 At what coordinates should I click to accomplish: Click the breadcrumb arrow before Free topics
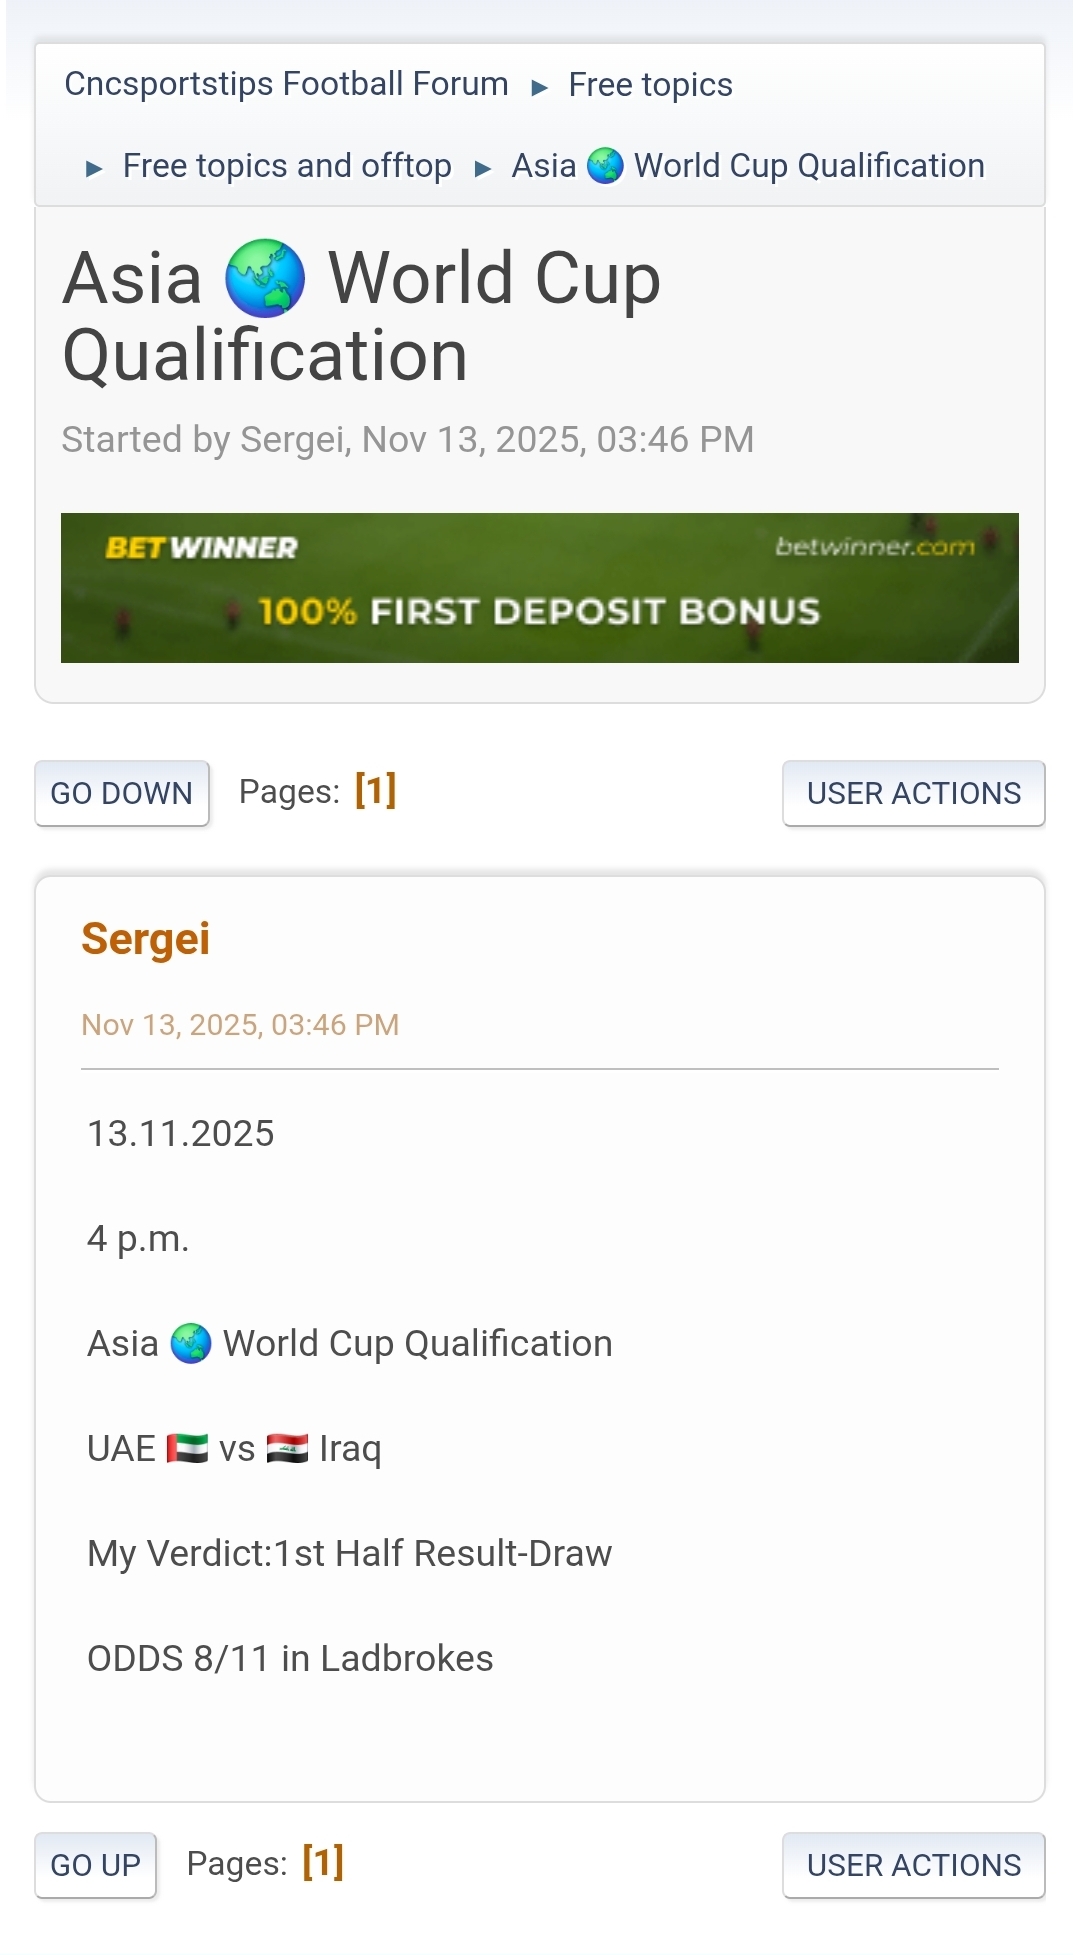click(x=540, y=88)
